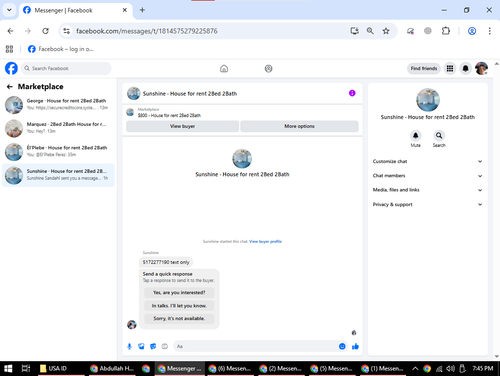The image size is (500, 376).
Task: Open the emoji picker in message box
Action: coord(342,346)
